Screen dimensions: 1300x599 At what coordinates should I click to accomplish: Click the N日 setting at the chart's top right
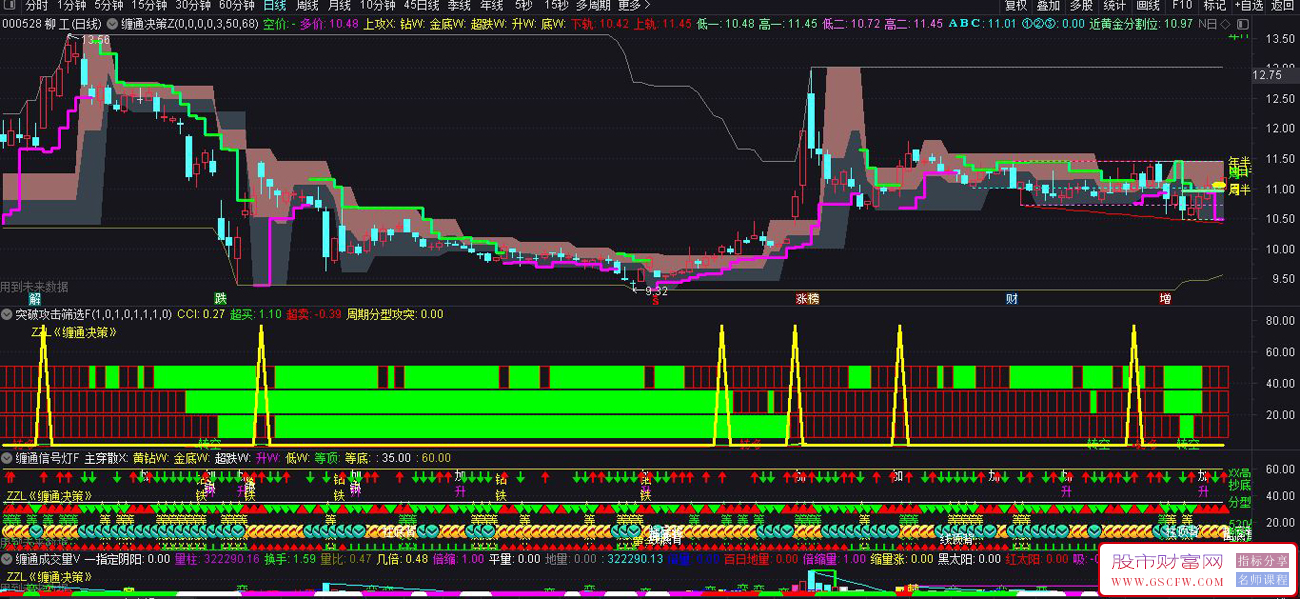(1210, 22)
